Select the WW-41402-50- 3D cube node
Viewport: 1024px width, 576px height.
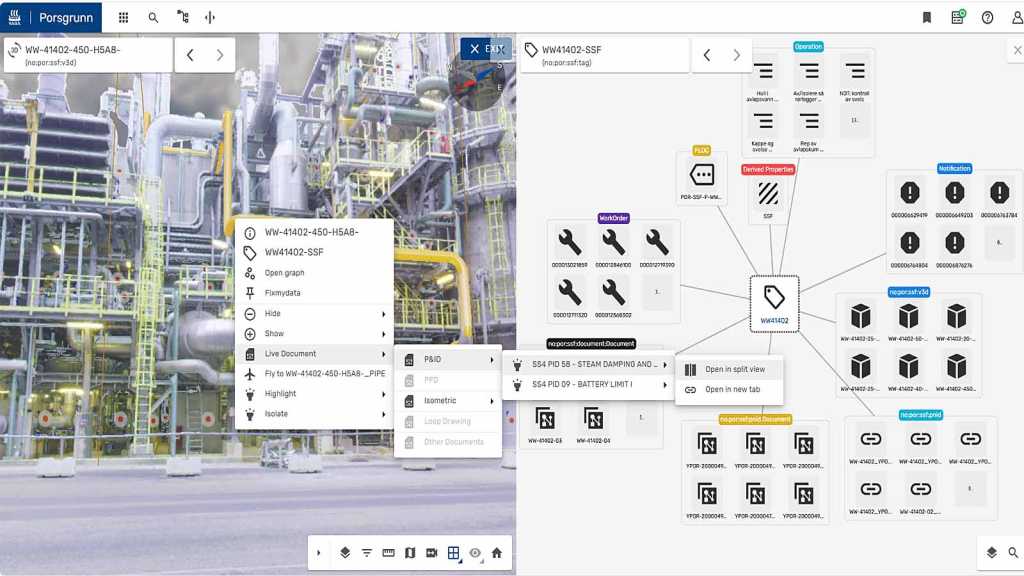pos(908,322)
